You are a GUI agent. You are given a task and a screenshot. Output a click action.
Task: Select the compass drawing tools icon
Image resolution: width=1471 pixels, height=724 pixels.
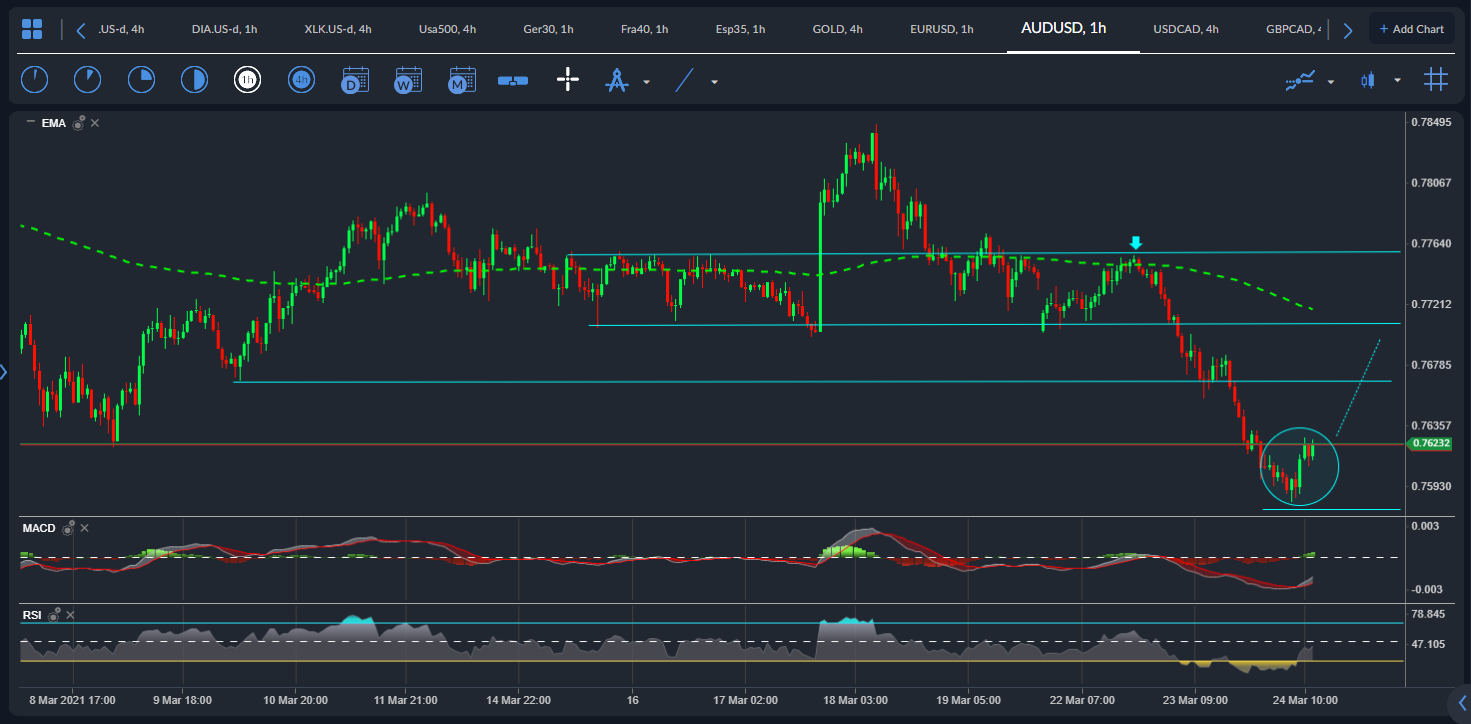point(616,80)
